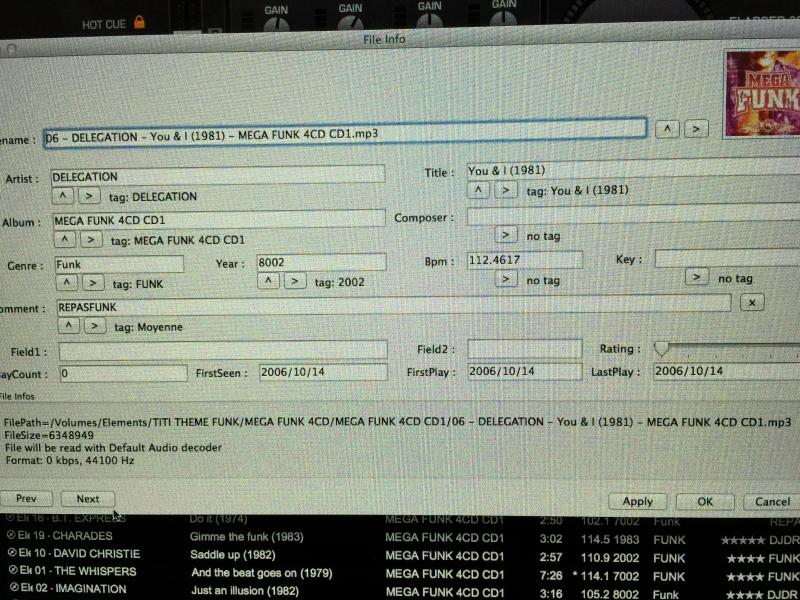Go to the Prev track file info
The height and width of the screenshot is (600, 800).
coord(26,498)
